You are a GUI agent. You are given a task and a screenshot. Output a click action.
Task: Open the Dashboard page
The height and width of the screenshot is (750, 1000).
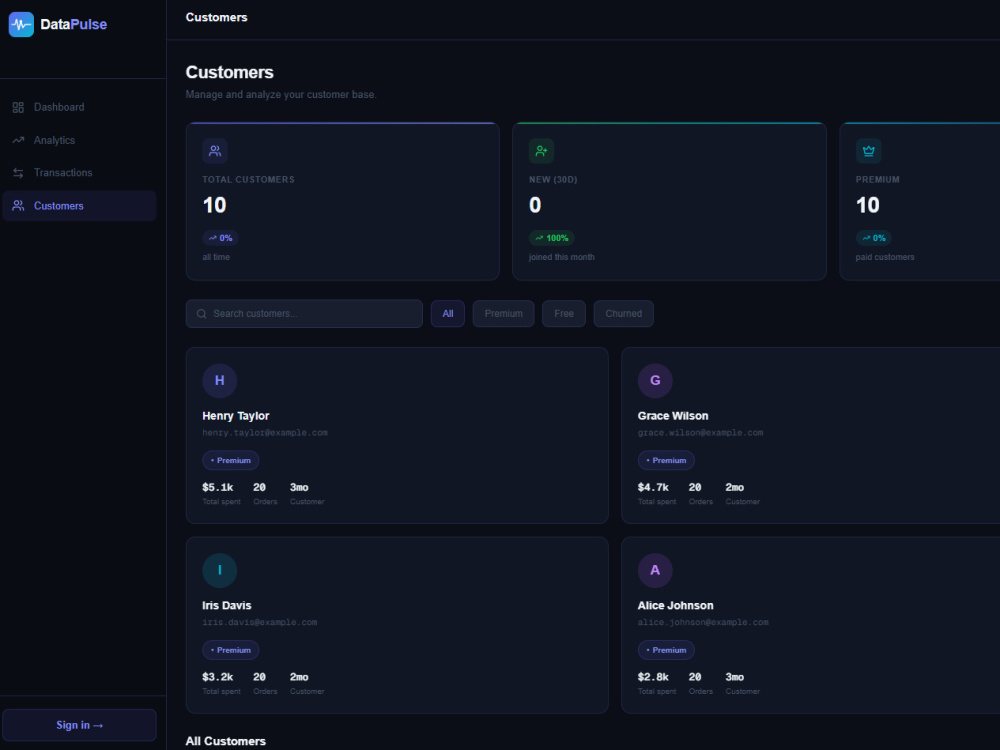tap(79, 107)
